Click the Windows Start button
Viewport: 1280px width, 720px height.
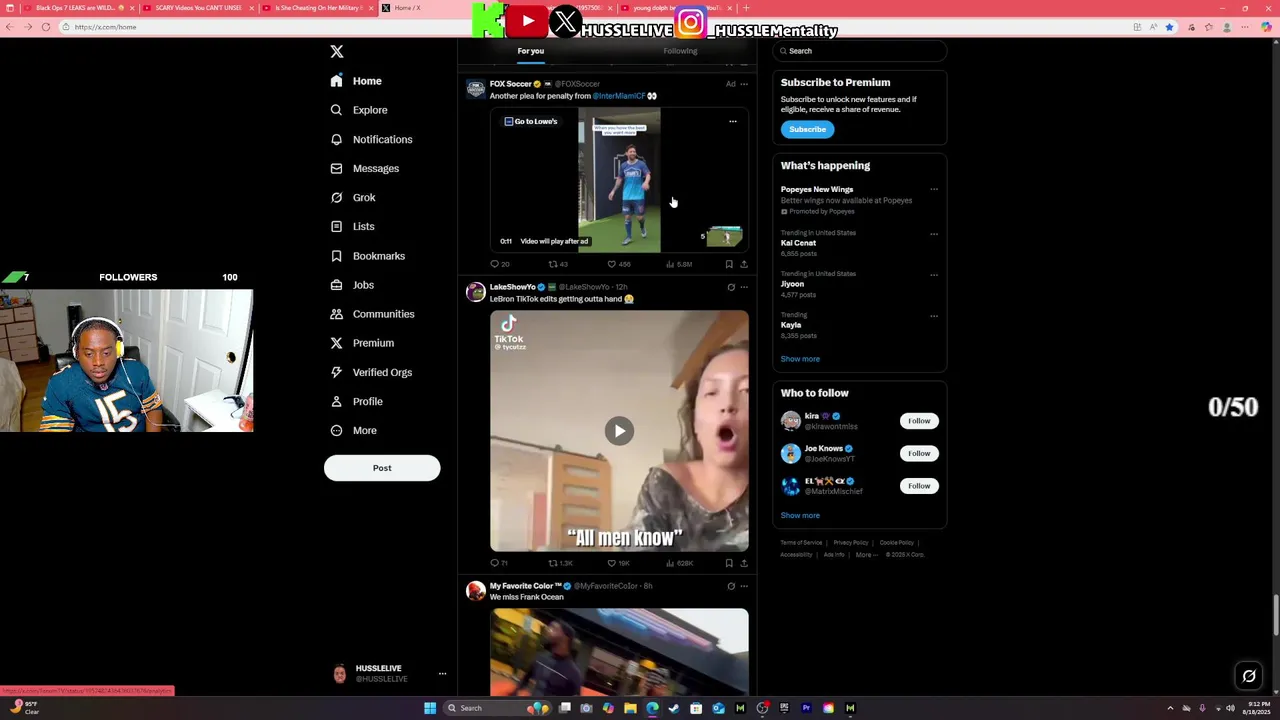tap(430, 708)
